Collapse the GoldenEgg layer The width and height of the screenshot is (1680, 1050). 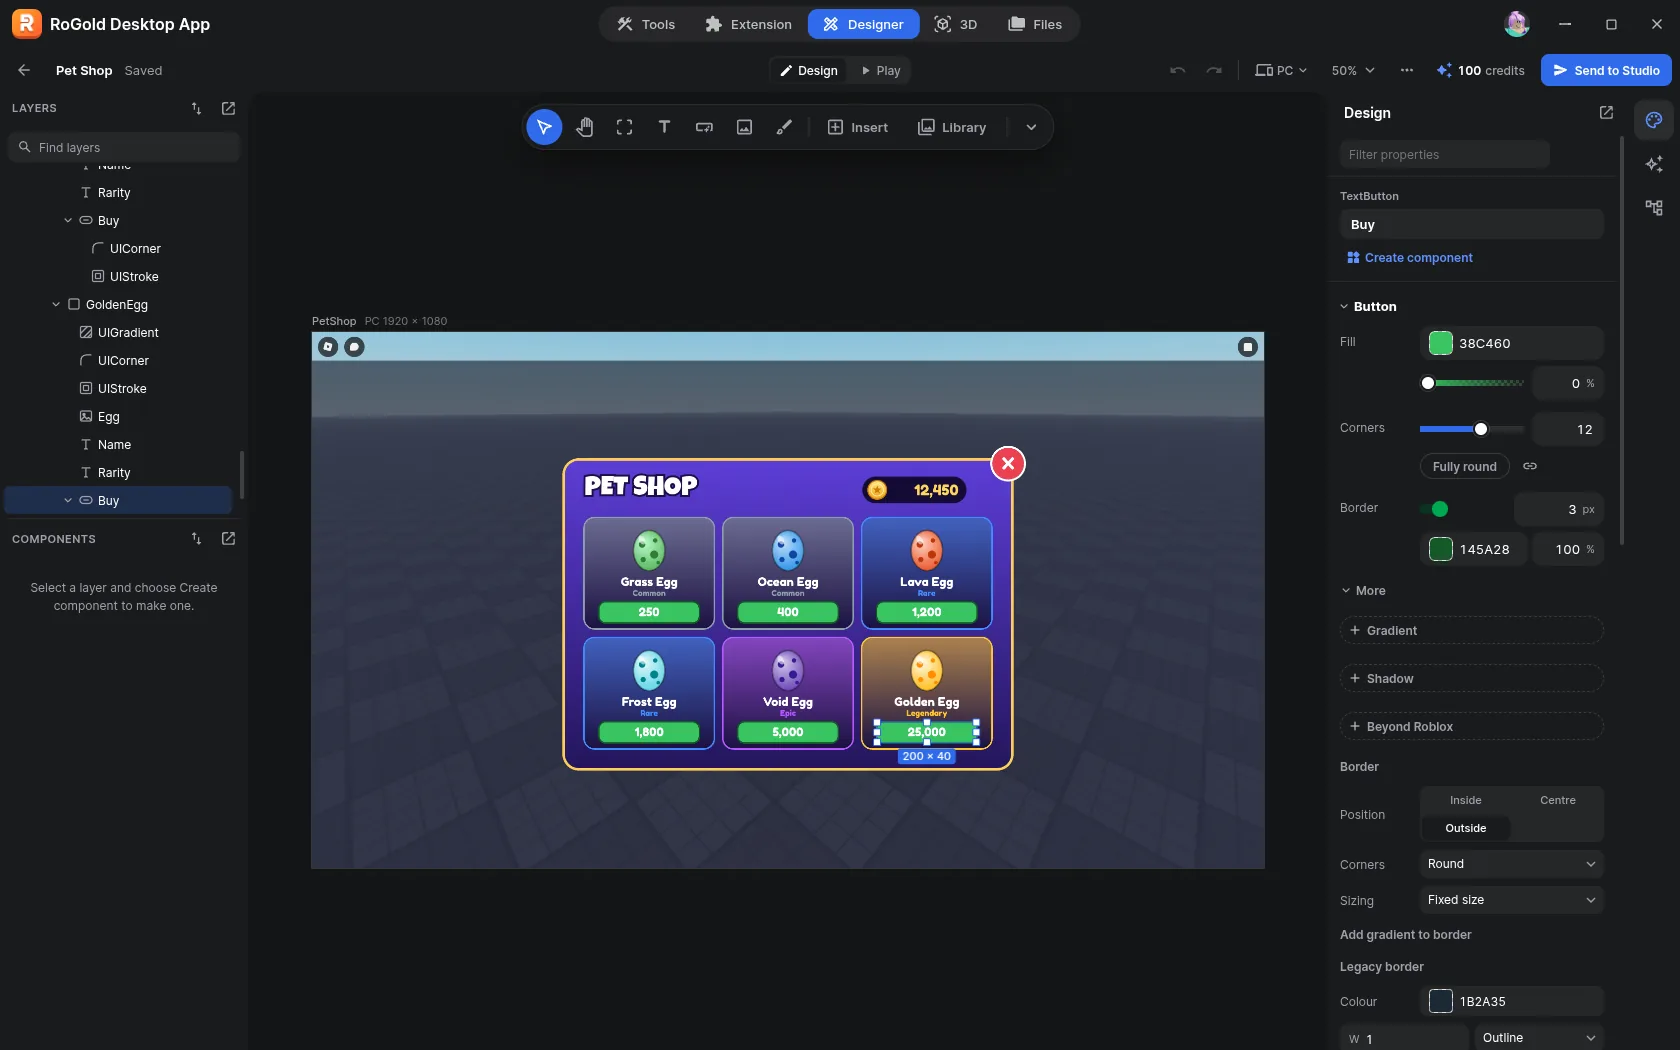coord(56,305)
